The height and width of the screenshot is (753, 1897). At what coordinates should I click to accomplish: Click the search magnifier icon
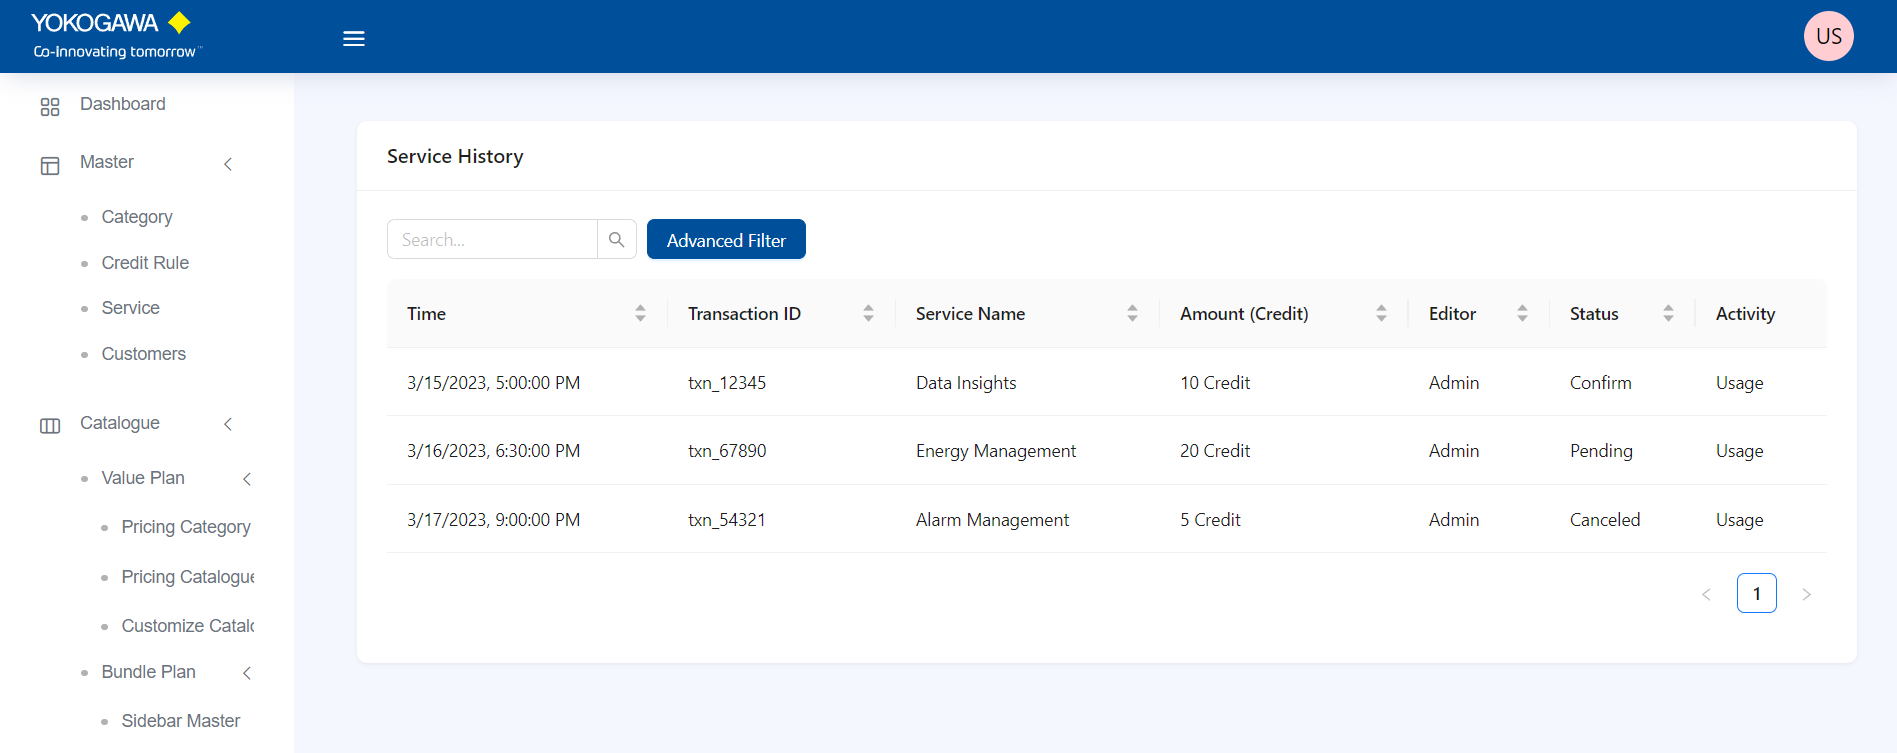tap(617, 240)
